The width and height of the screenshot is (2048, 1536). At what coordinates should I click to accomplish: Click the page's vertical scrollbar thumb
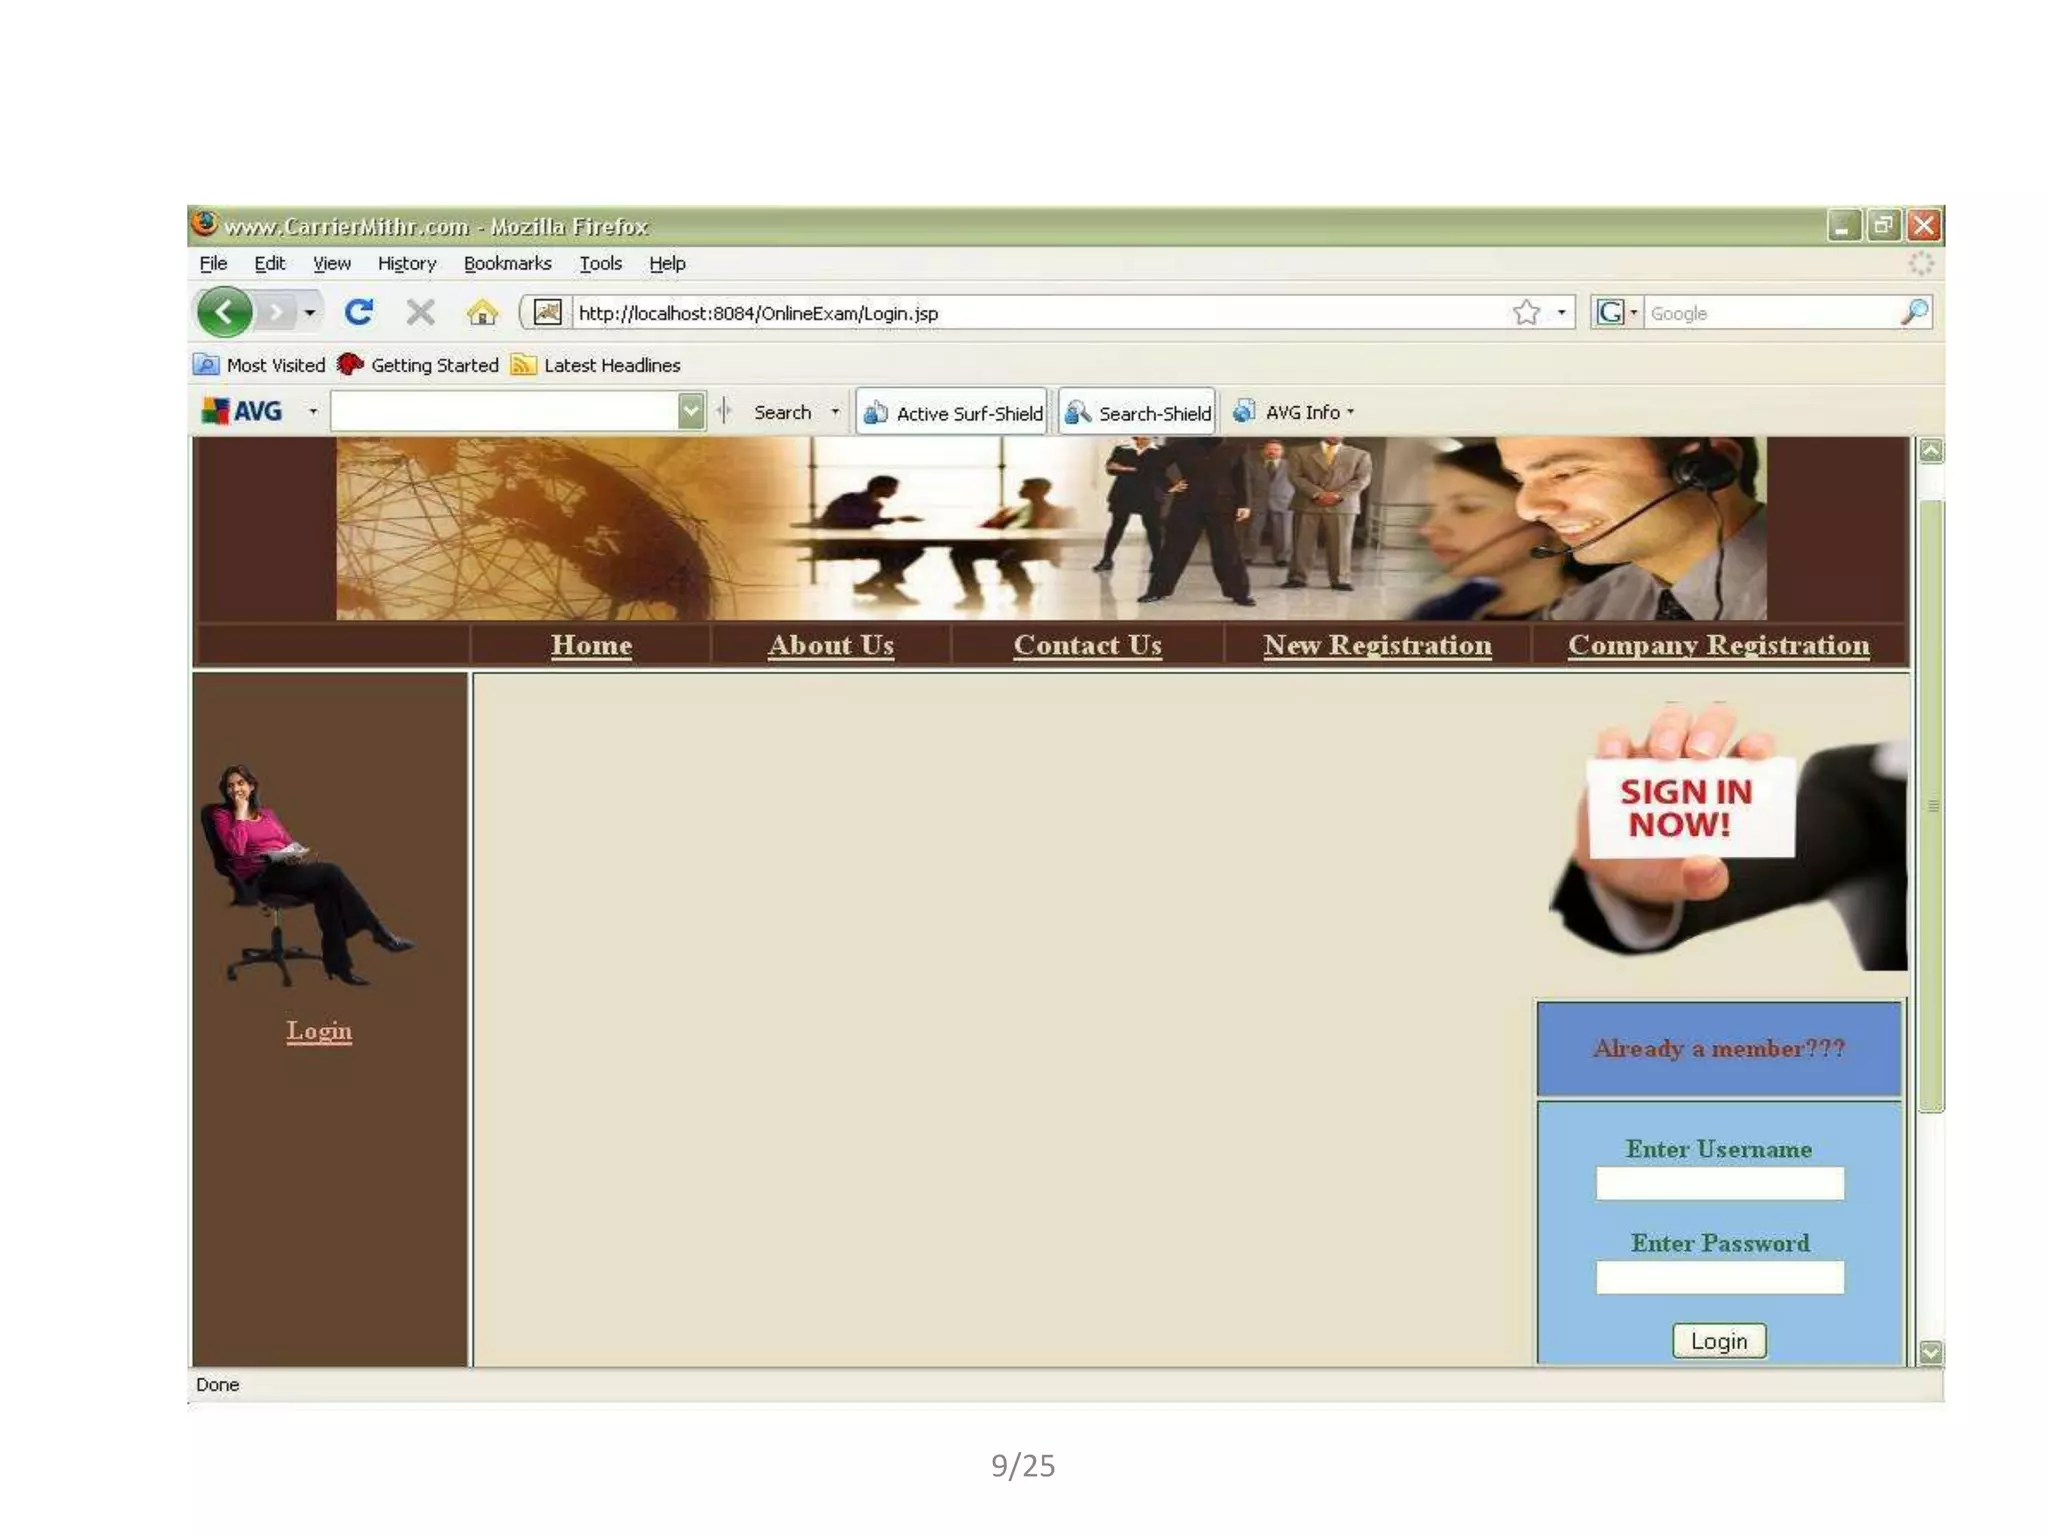pyautogui.click(x=1931, y=805)
